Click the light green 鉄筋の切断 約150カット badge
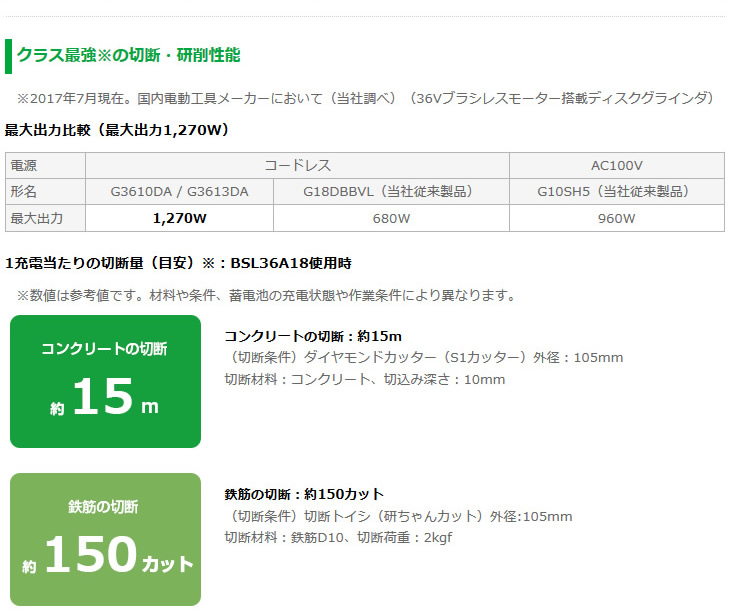730x612 pixels. click(x=105, y=539)
